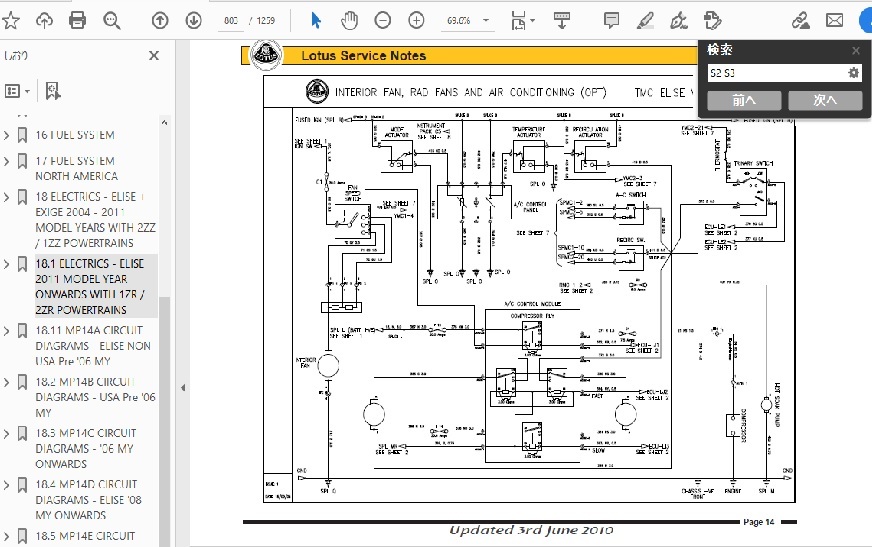The height and width of the screenshot is (547, 872).
Task: Click the 前へ previous result button
Action: (x=744, y=101)
